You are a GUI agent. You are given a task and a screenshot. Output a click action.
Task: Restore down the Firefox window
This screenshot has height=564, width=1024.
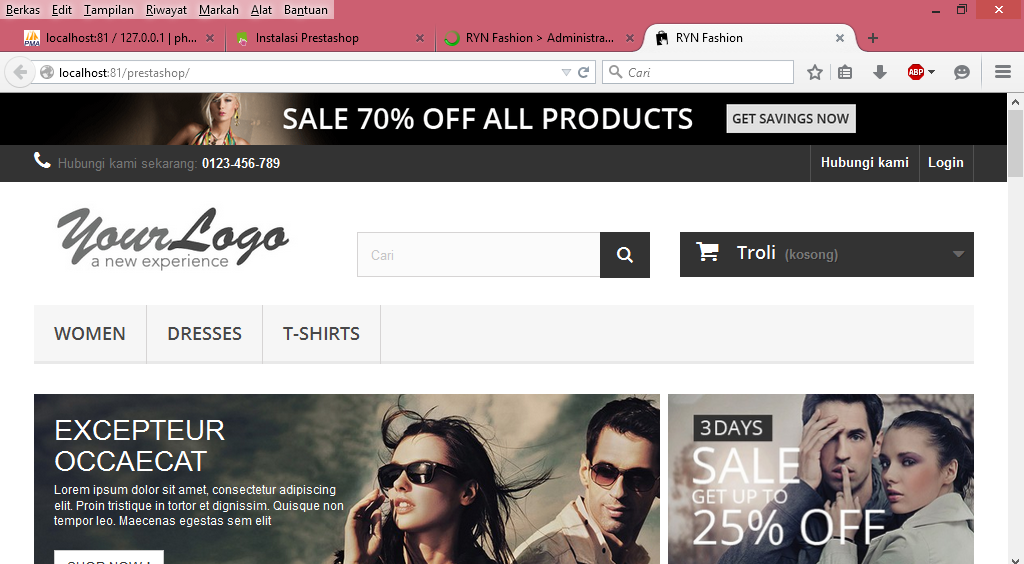coord(962,10)
